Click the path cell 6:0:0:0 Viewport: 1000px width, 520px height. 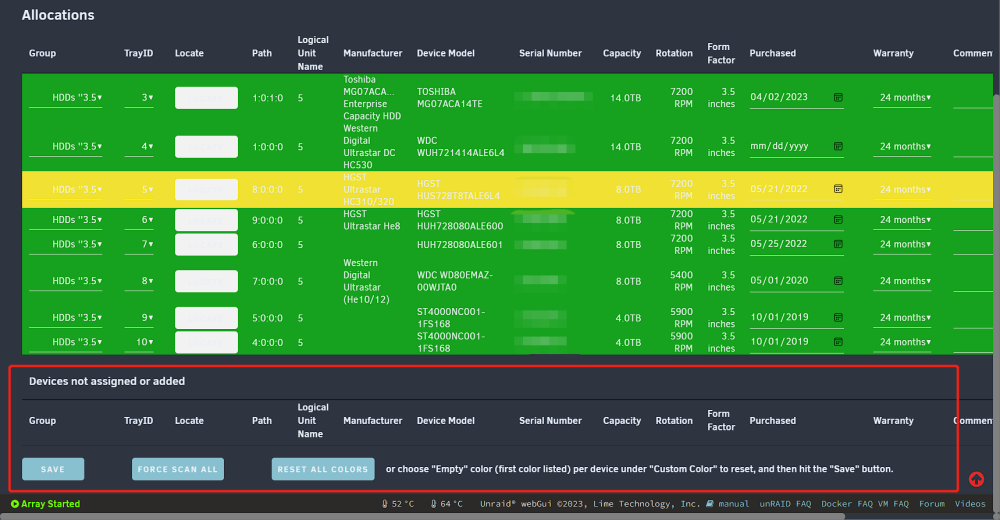pos(267,244)
